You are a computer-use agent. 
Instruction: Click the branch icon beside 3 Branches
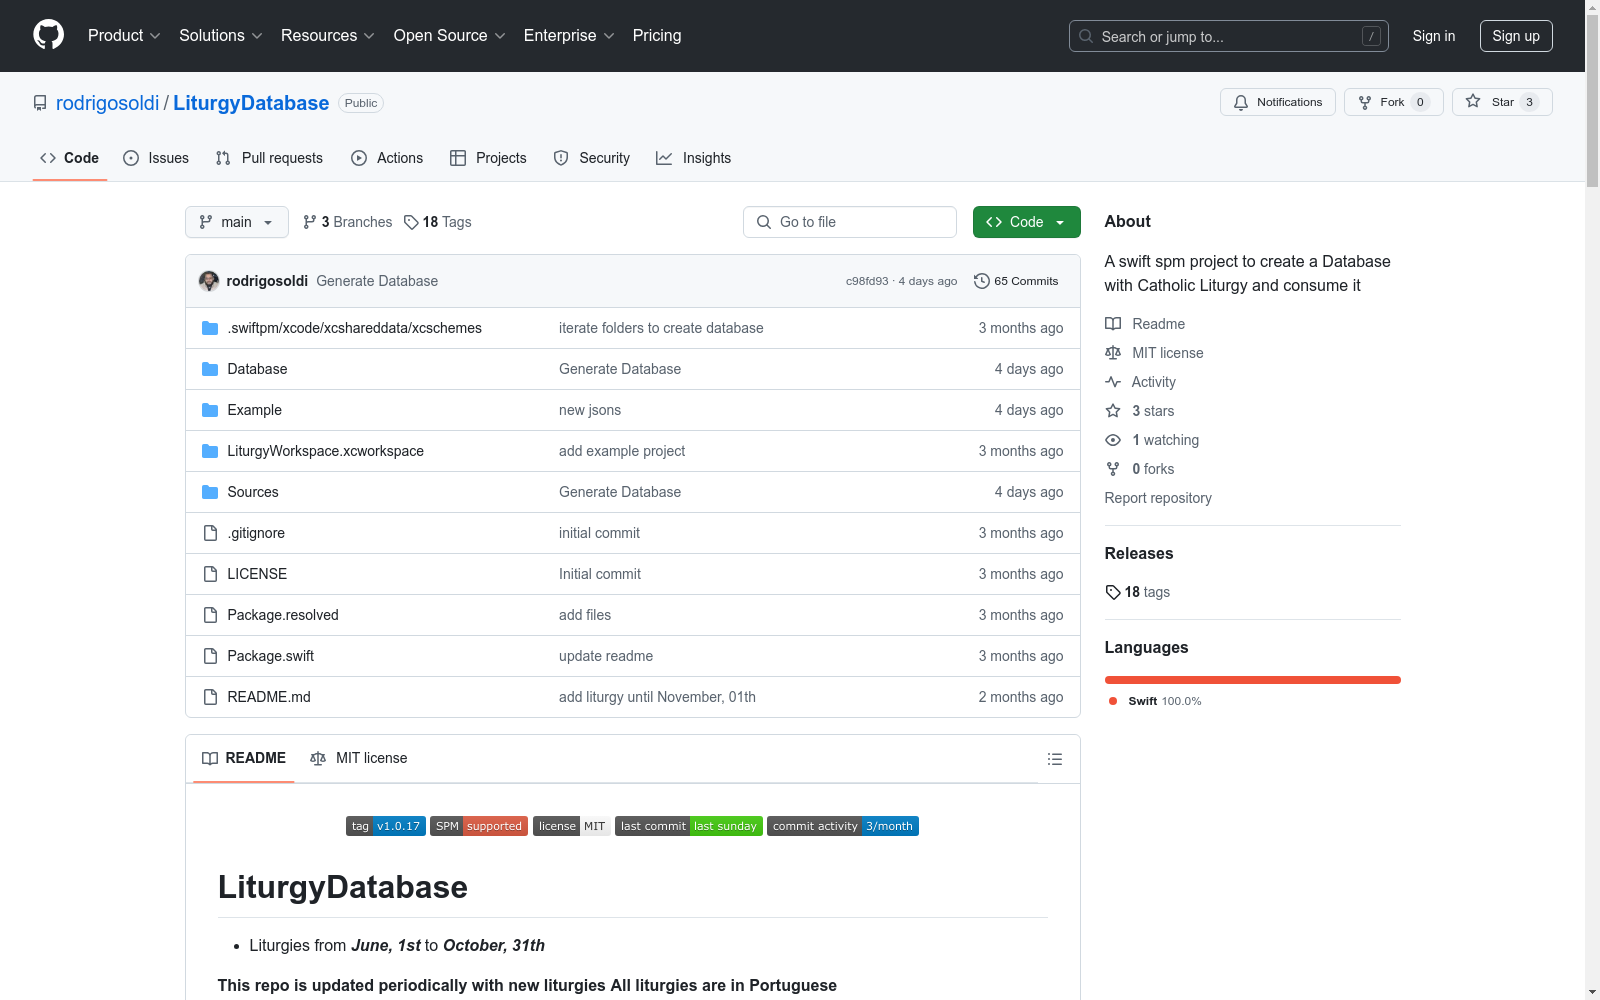(x=310, y=222)
